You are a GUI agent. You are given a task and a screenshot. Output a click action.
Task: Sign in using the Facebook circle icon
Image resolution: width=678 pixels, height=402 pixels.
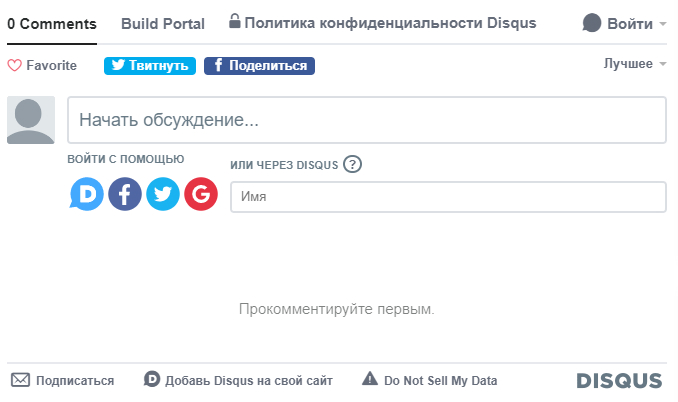pos(125,194)
